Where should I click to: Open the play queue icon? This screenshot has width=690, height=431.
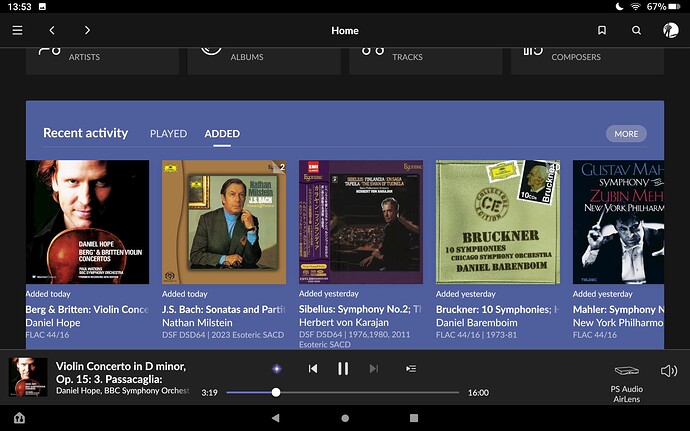point(411,368)
